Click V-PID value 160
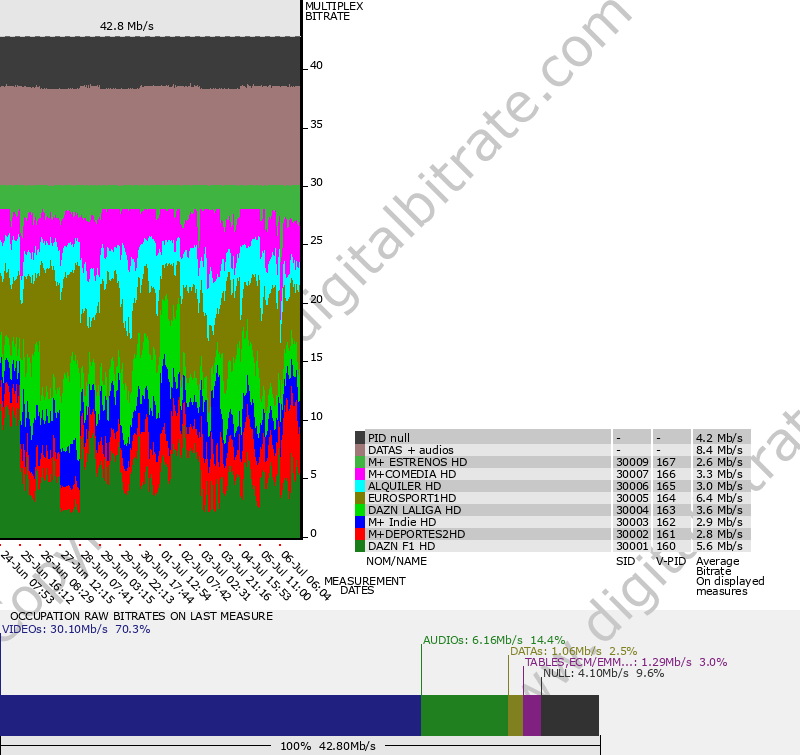 pos(666,546)
